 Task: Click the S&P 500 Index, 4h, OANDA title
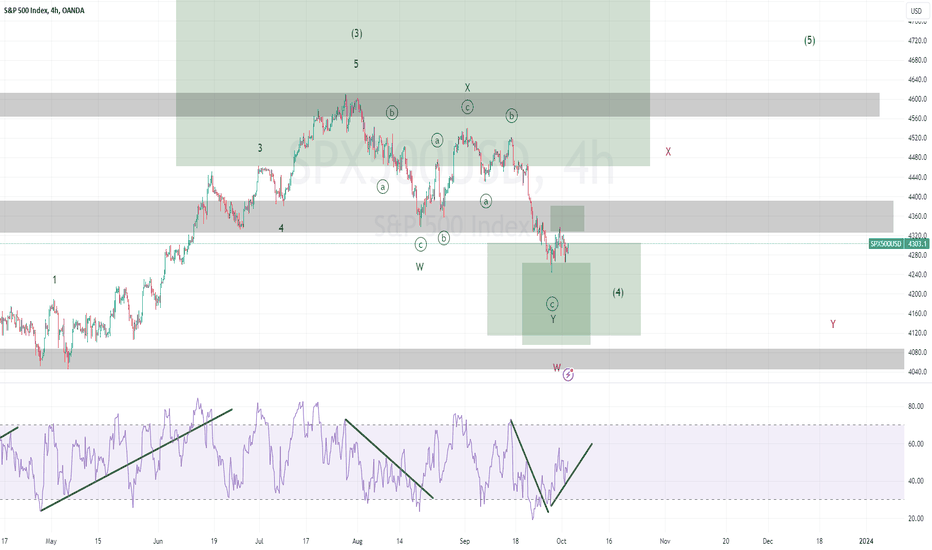tap(45, 10)
